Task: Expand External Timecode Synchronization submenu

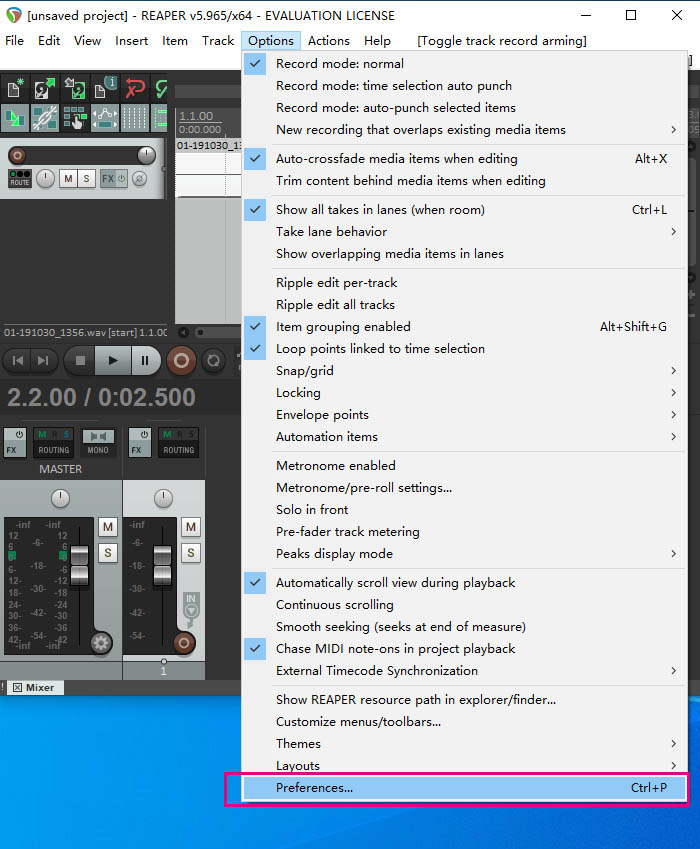Action: tap(465, 671)
